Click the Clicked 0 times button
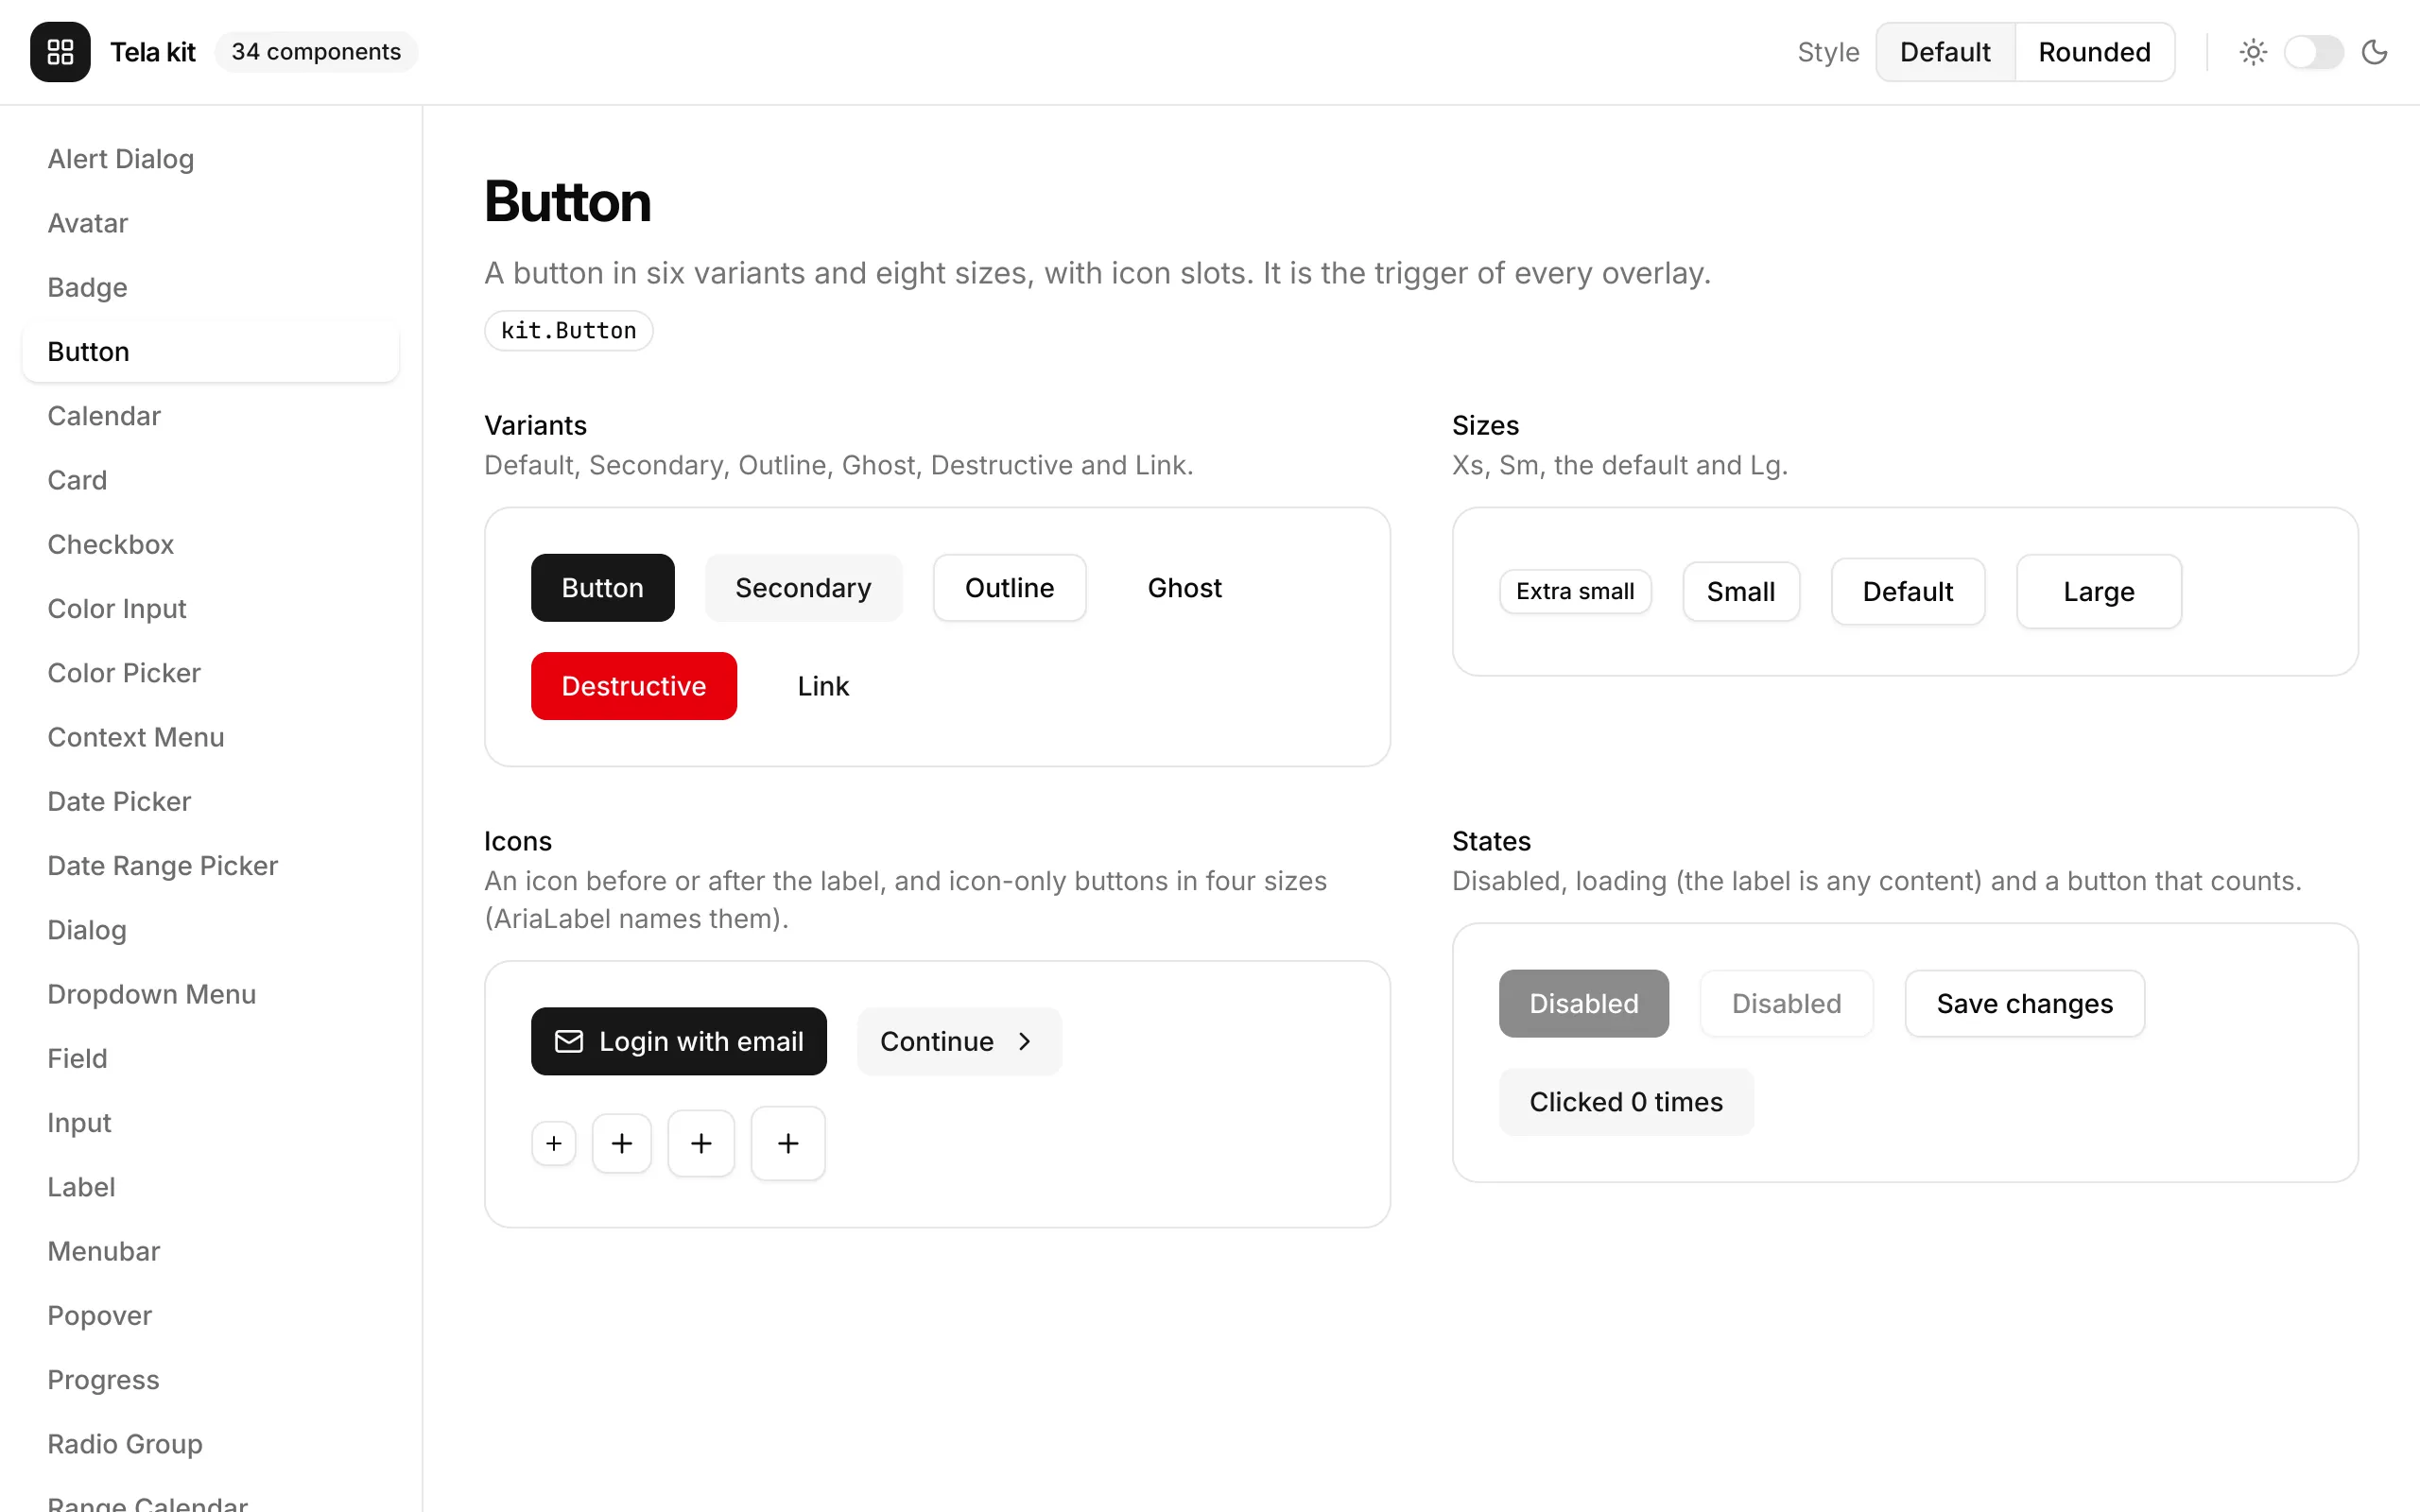This screenshot has width=2420, height=1512. point(1626,1102)
